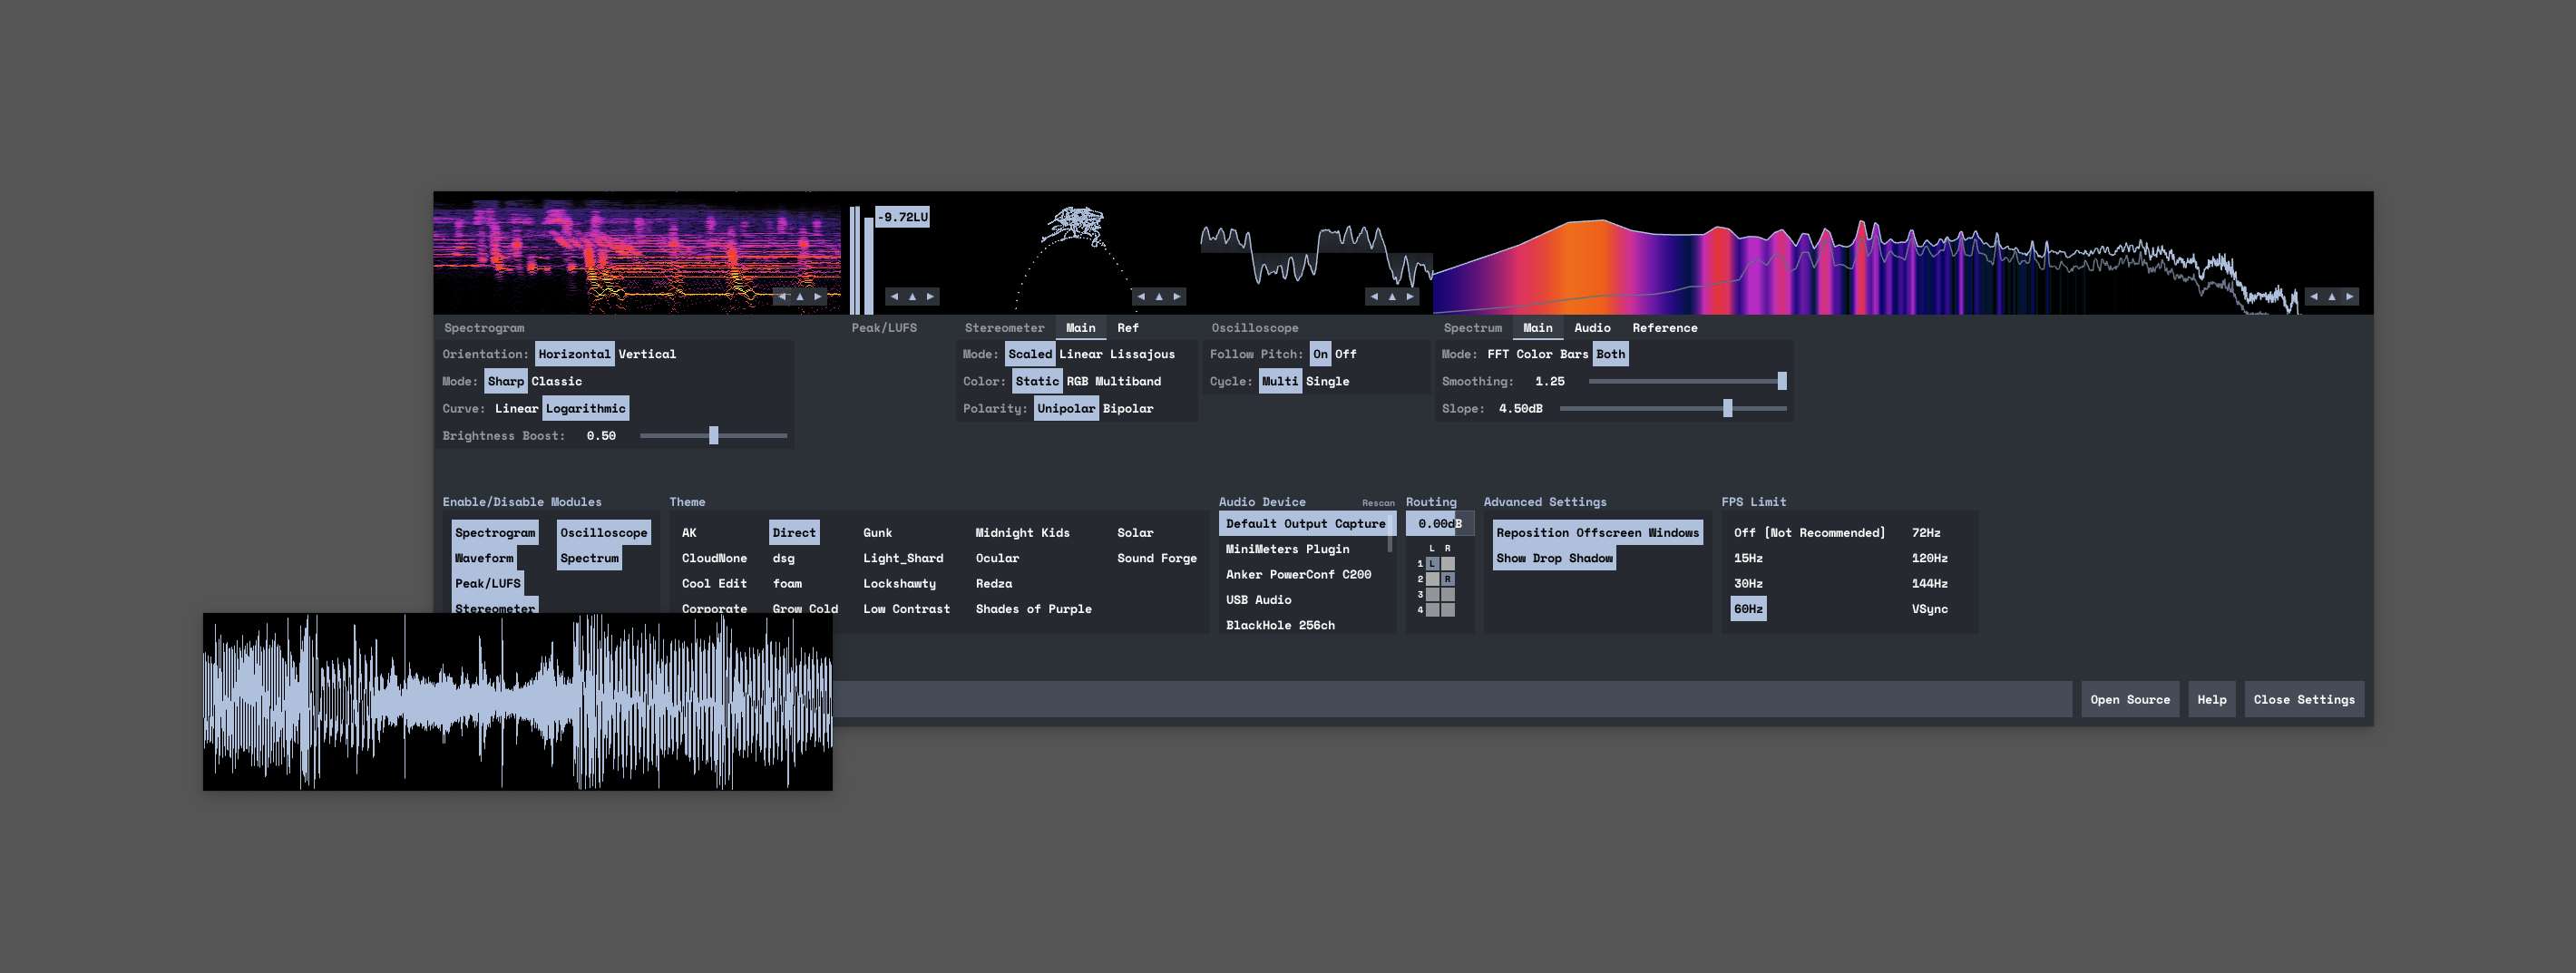
Task: Select VSync FPS limit
Action: pyautogui.click(x=1929, y=609)
